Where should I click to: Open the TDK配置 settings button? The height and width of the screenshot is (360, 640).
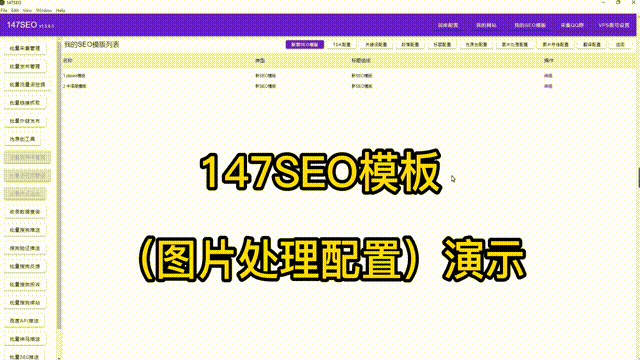(x=341, y=44)
